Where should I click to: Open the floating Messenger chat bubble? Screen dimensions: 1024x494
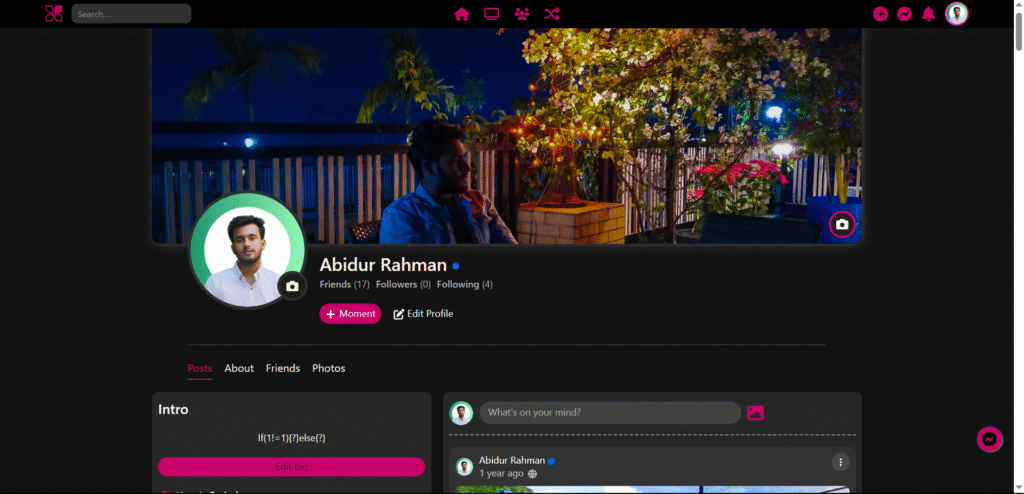point(989,439)
